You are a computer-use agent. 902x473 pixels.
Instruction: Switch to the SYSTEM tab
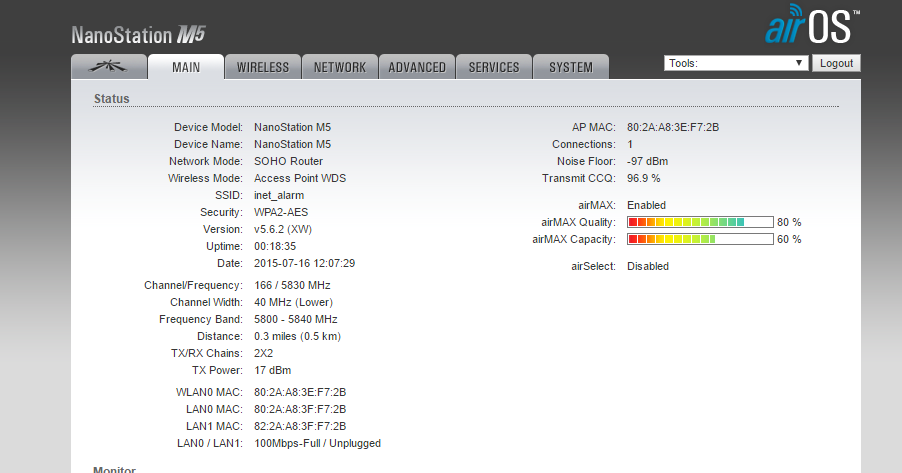[571, 67]
